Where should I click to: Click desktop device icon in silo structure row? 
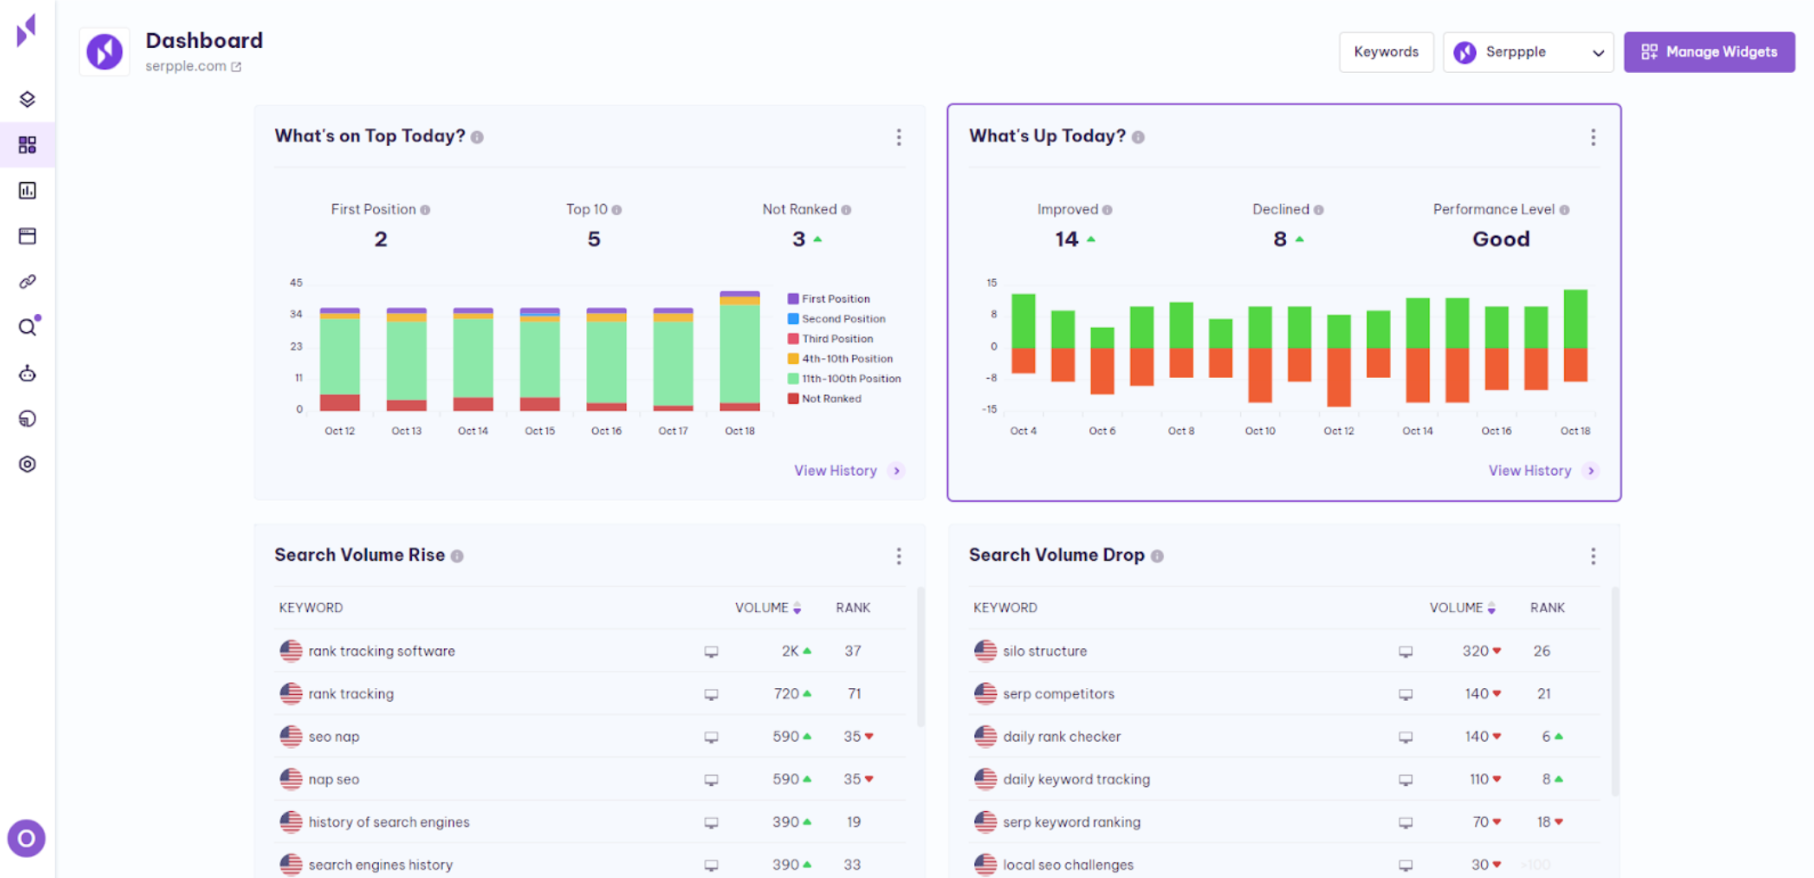tap(1406, 652)
